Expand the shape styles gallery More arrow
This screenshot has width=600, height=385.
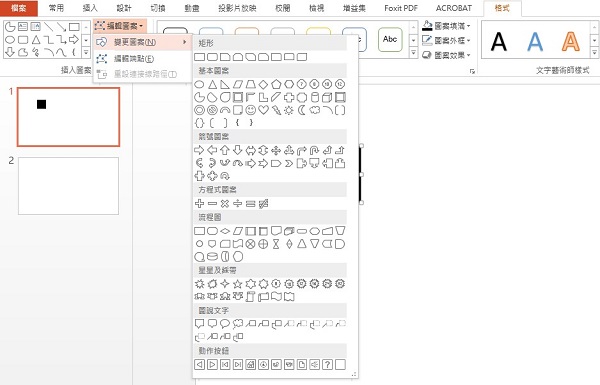(x=413, y=53)
